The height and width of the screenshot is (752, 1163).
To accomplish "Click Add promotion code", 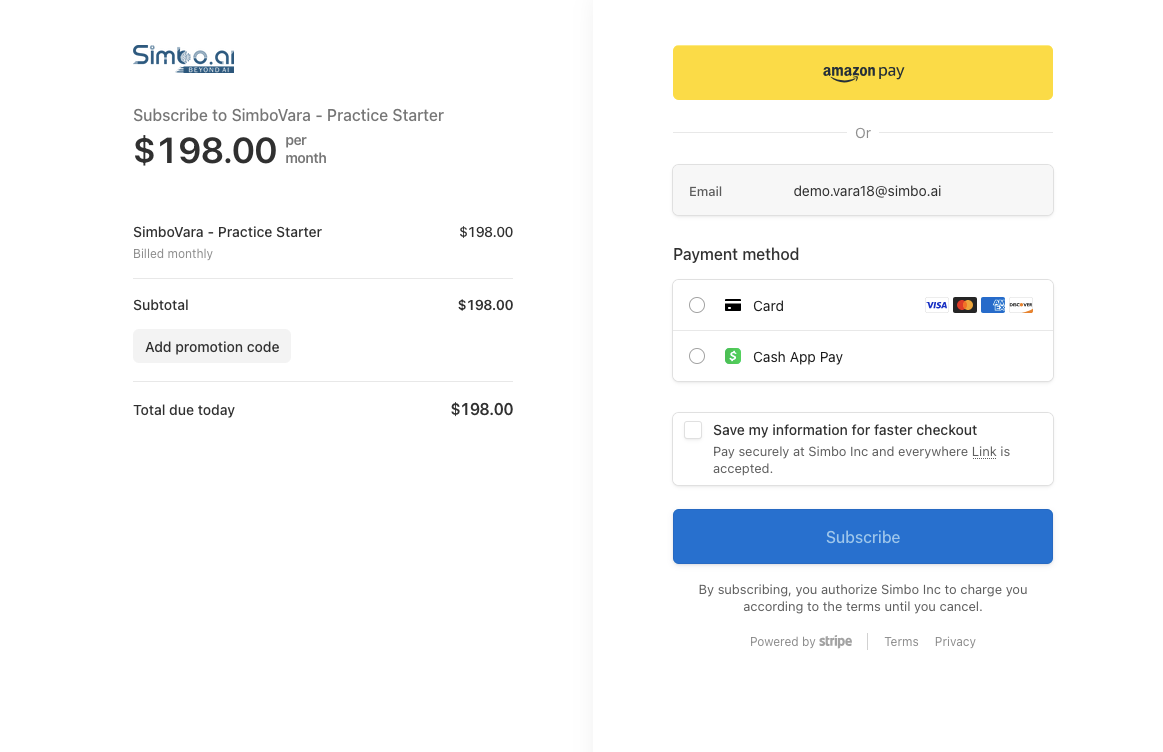I will click(x=212, y=347).
